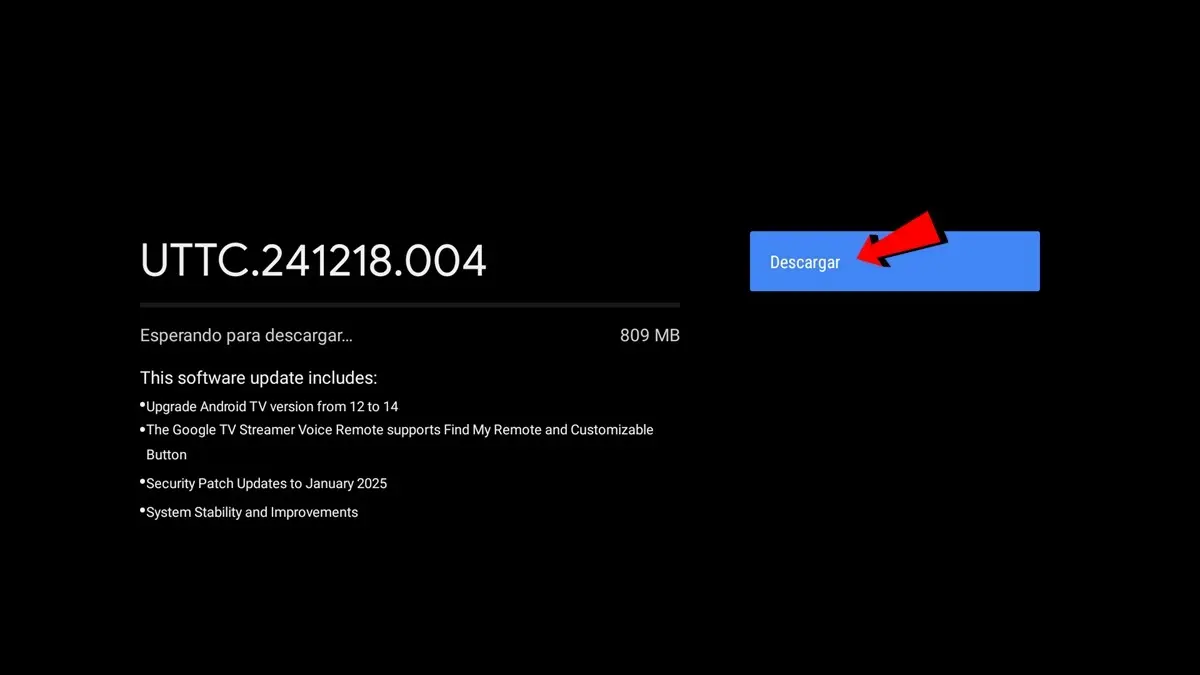Select 'This software update includes:' heading
Image resolution: width=1200 pixels, height=675 pixels.
(259, 378)
